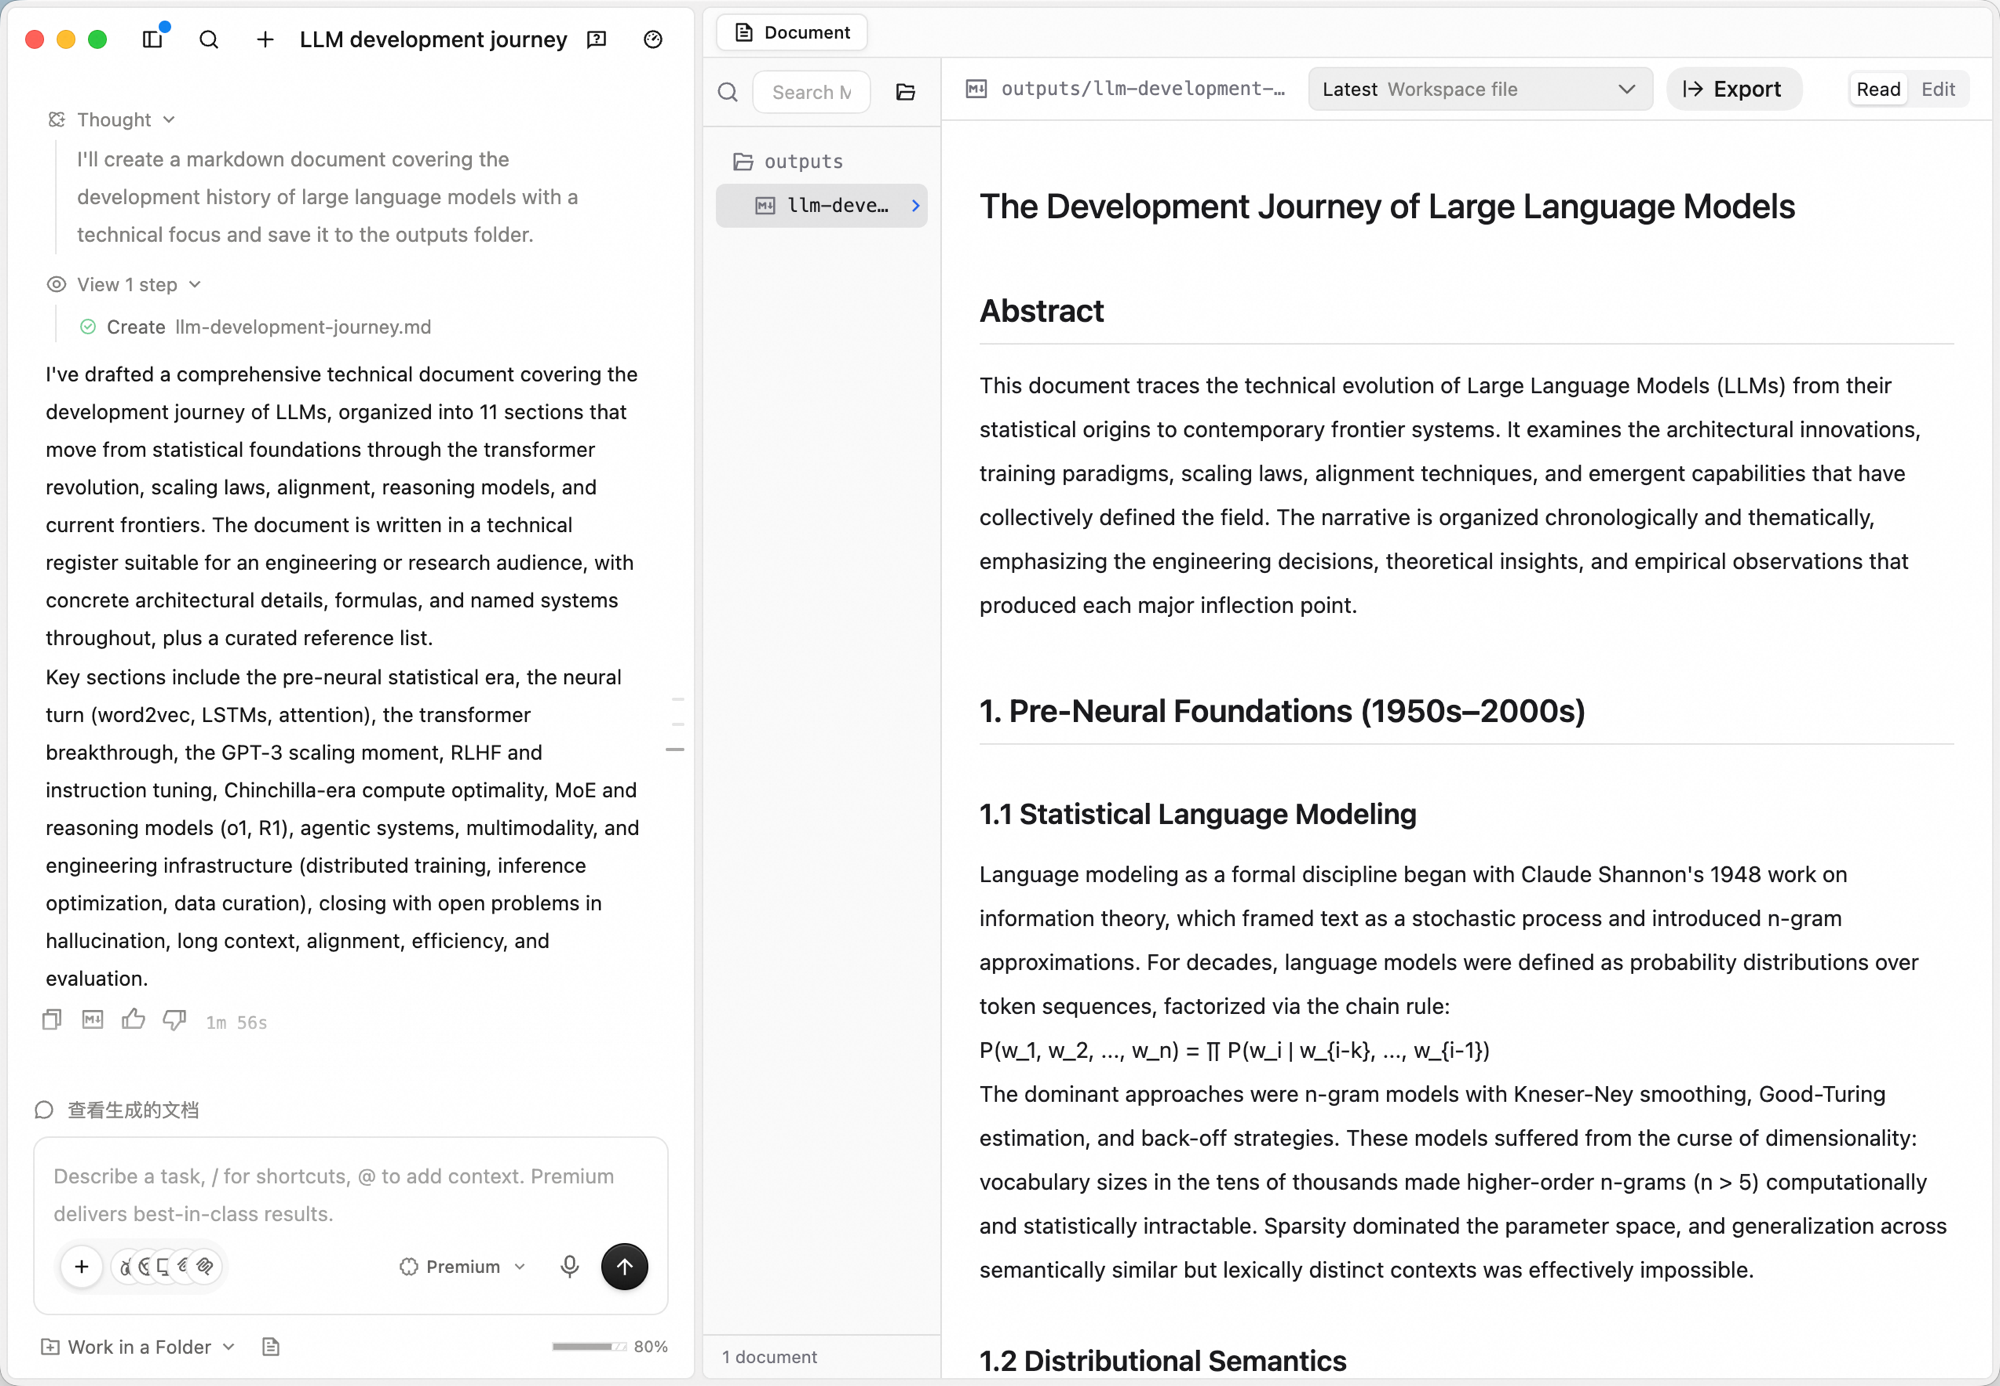Send message with the arrow button
Screen dimensions: 2000x1386
click(624, 1266)
